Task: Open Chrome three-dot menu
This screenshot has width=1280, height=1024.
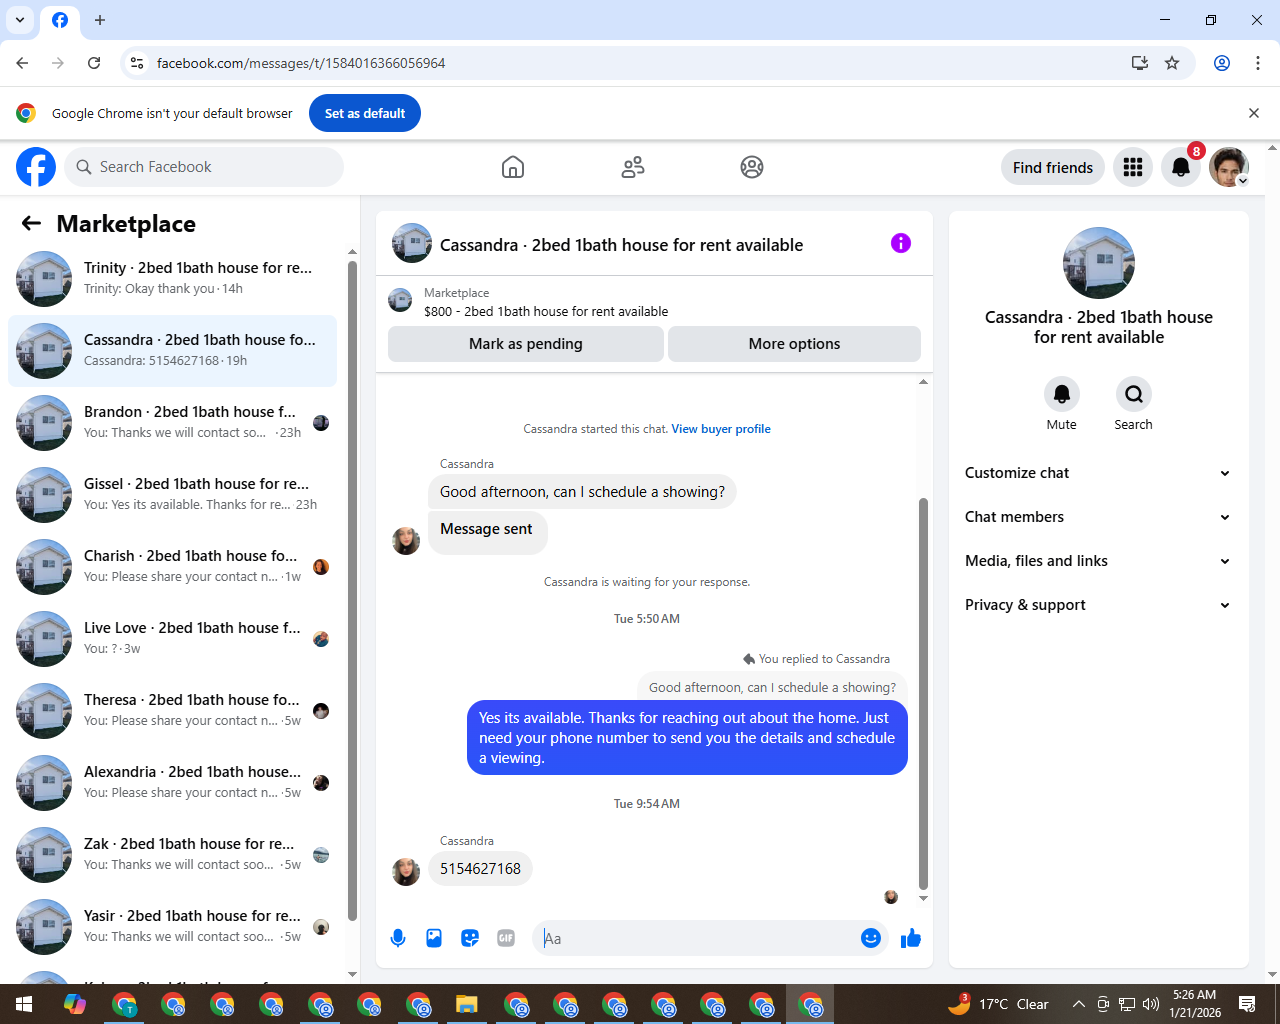Action: (x=1258, y=63)
